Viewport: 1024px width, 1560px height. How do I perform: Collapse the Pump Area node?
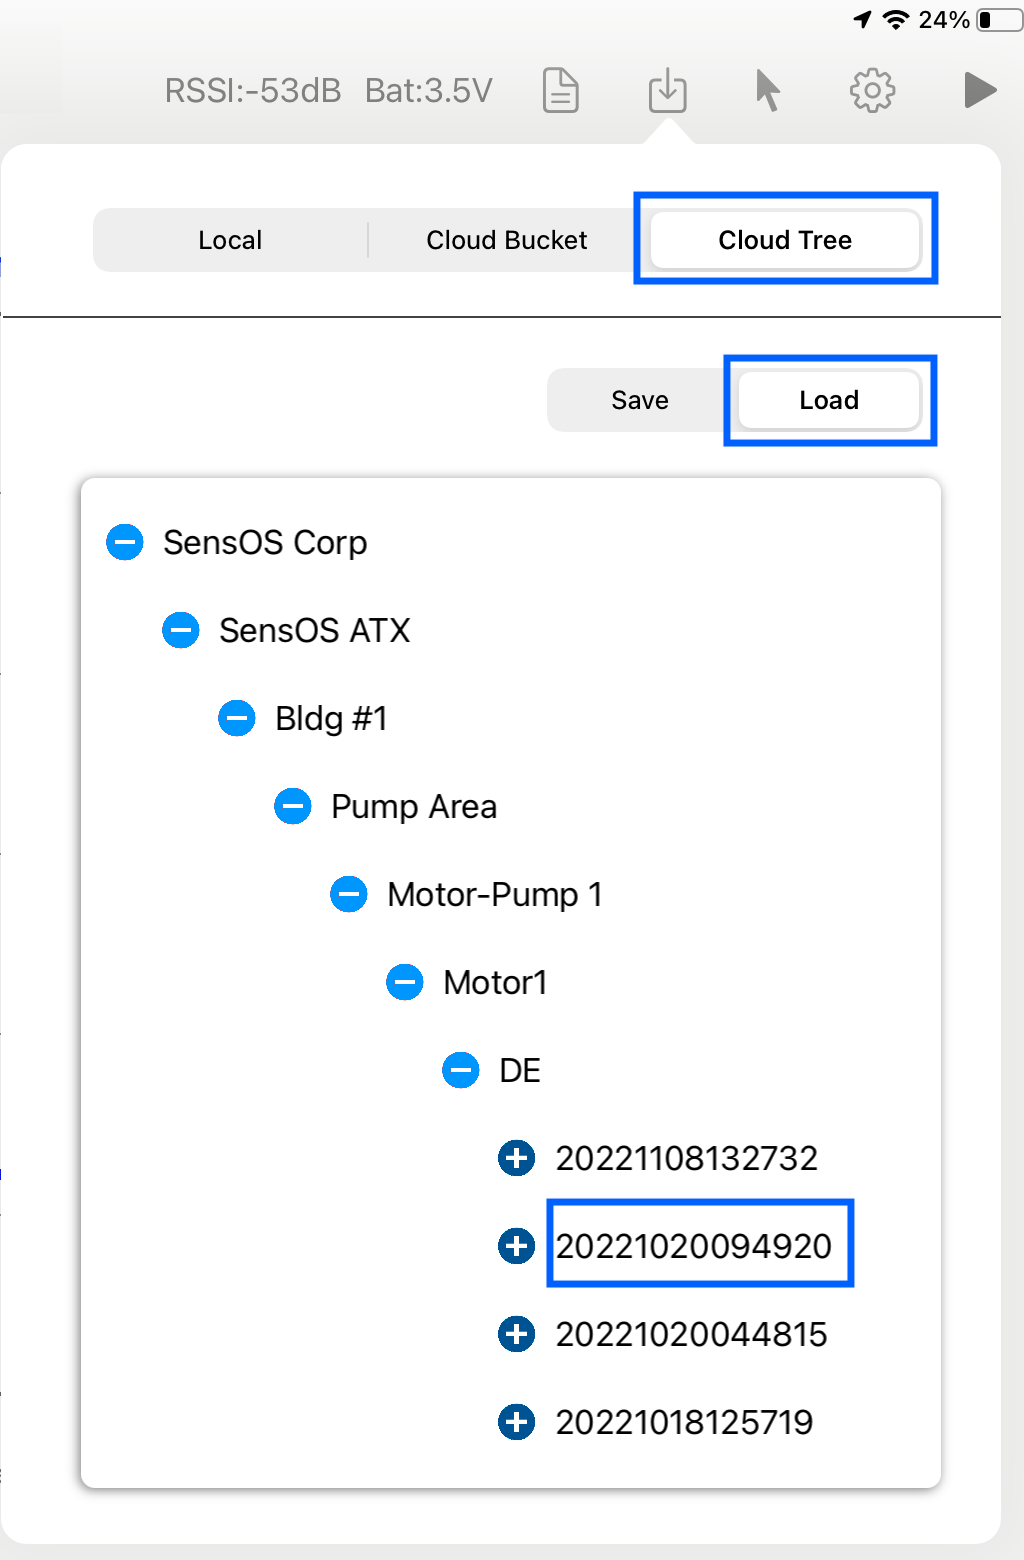point(293,806)
